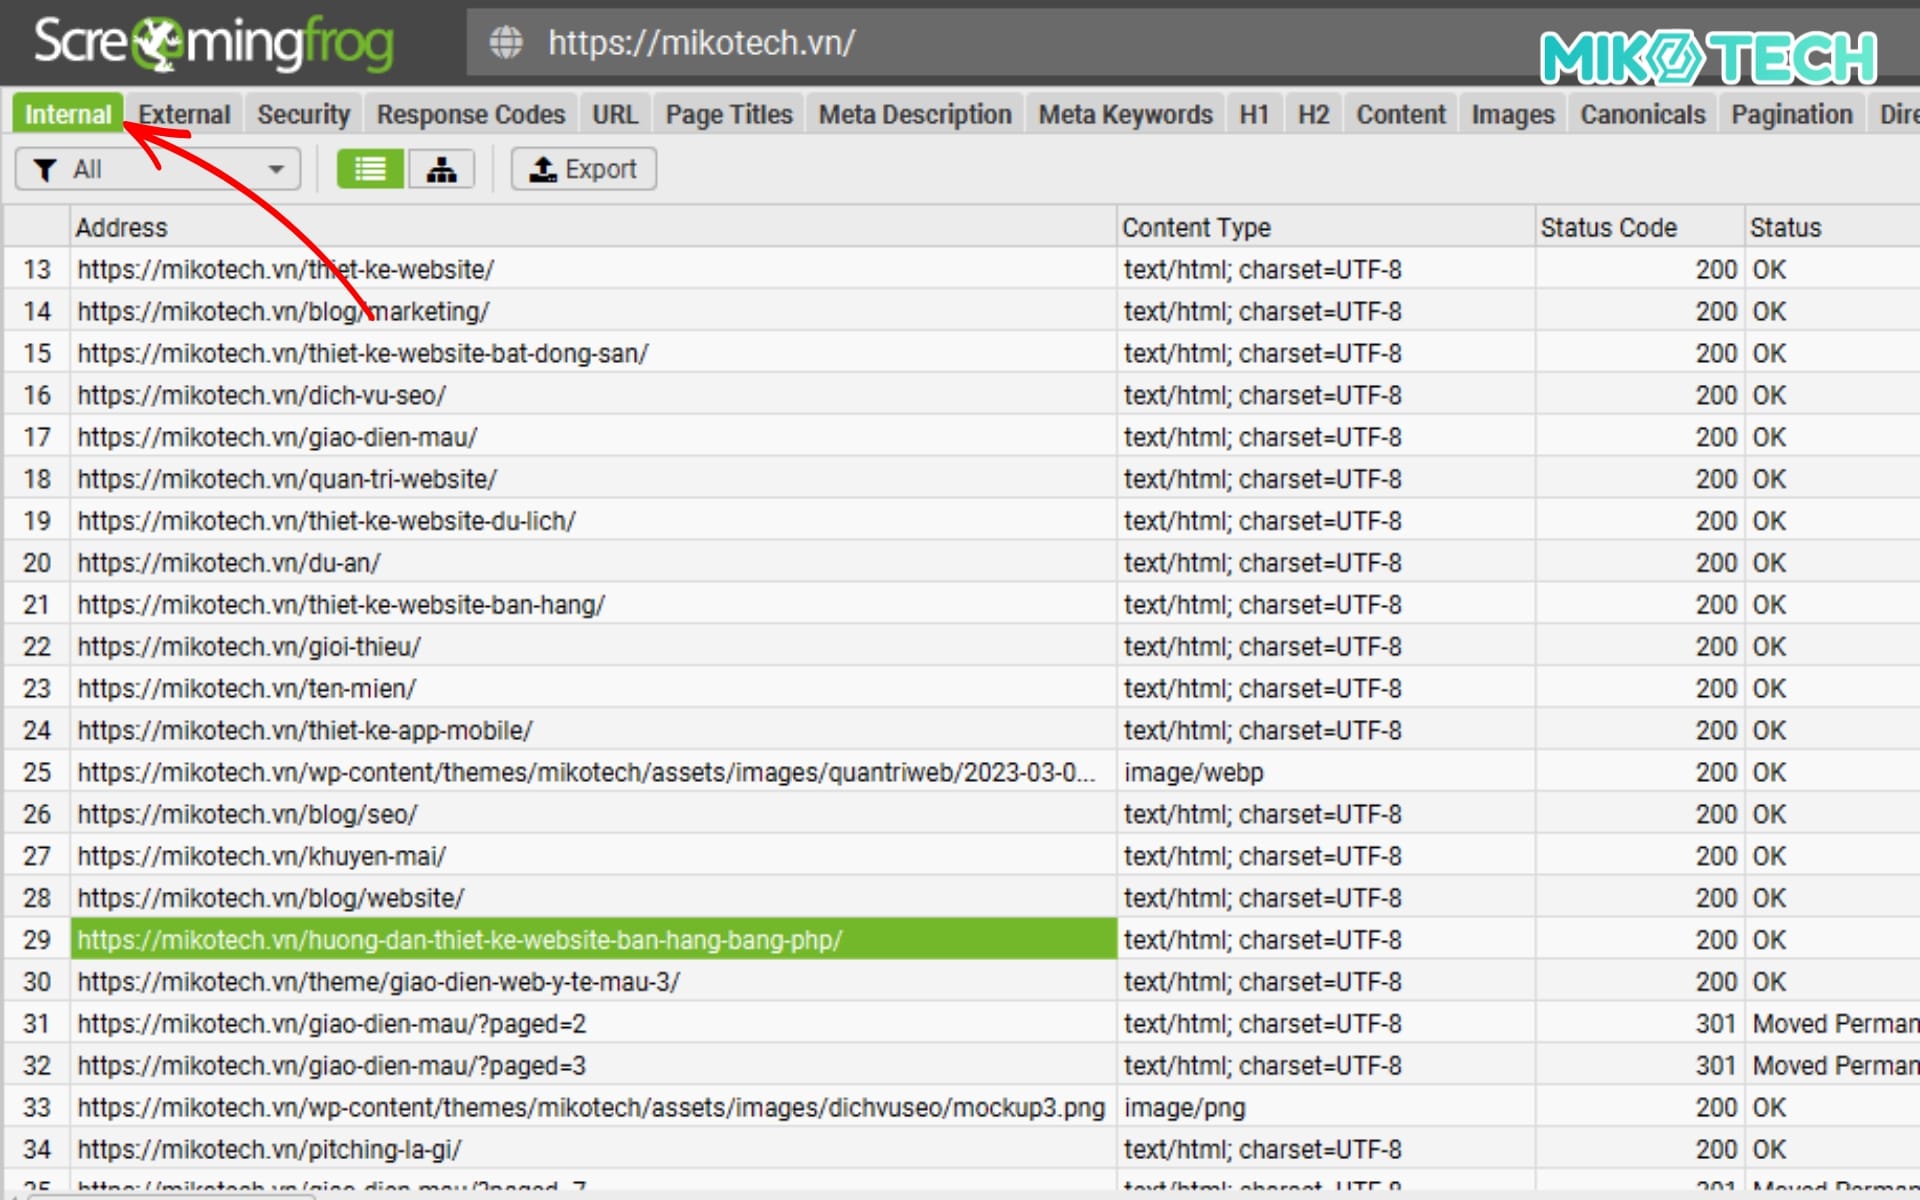
Task: Click the Mikotech logo
Action: pyautogui.click(x=1708, y=57)
